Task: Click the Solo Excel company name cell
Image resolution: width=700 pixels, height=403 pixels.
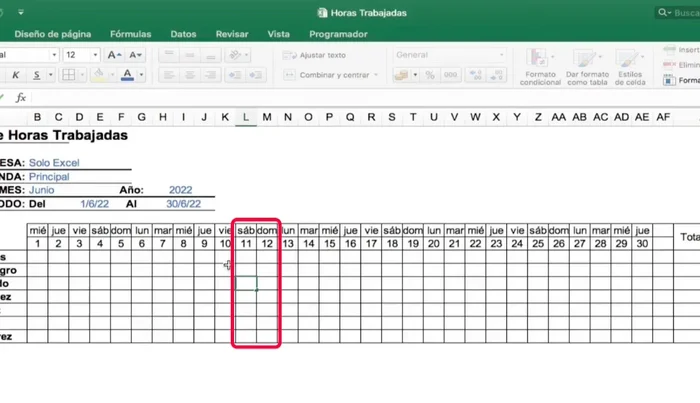Action: (x=54, y=162)
